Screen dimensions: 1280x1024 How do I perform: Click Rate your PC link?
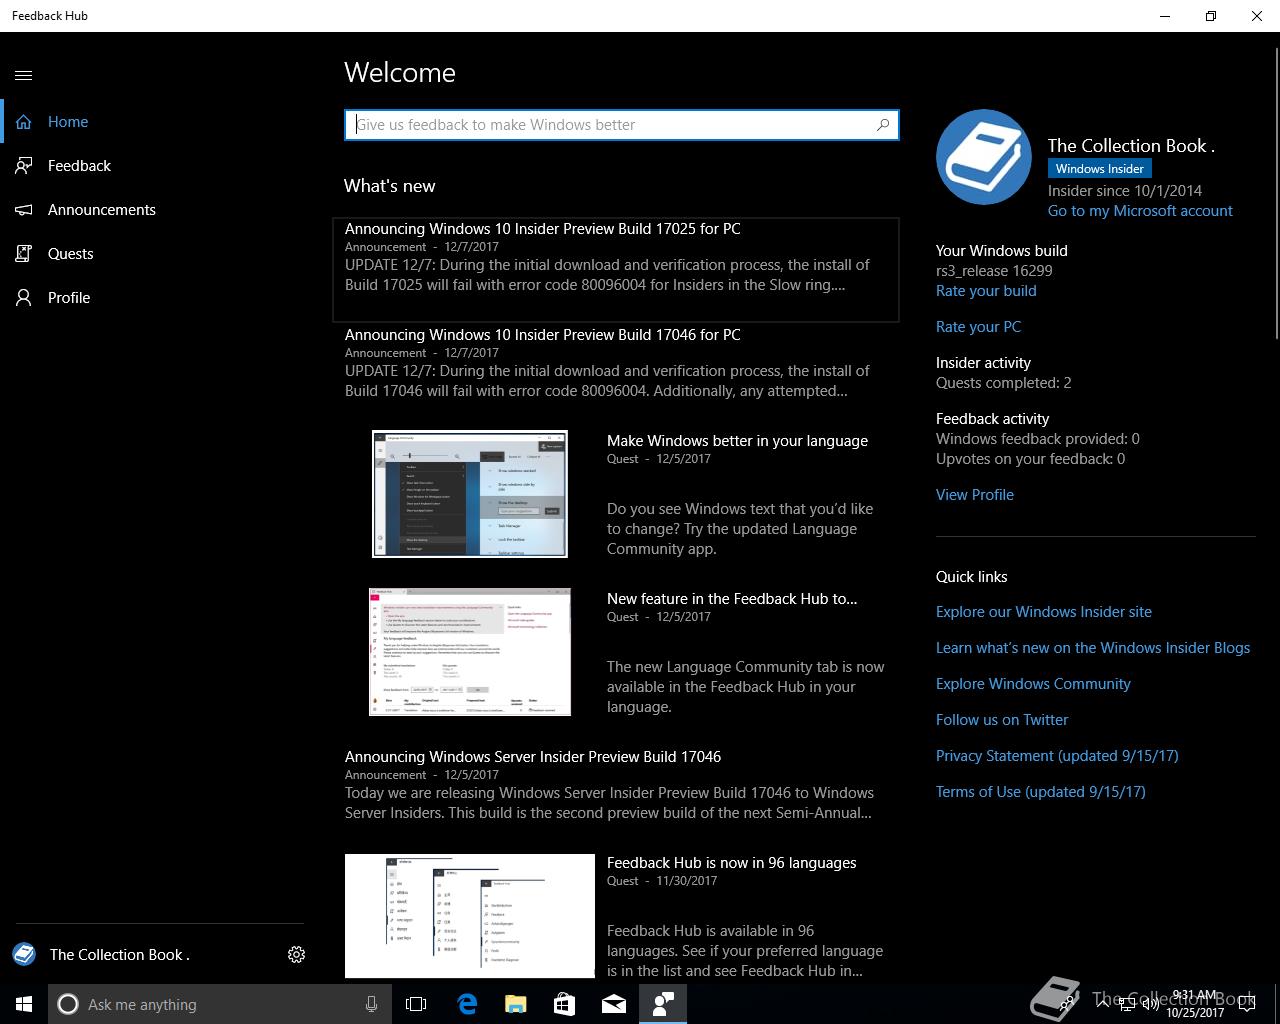pyautogui.click(x=978, y=327)
